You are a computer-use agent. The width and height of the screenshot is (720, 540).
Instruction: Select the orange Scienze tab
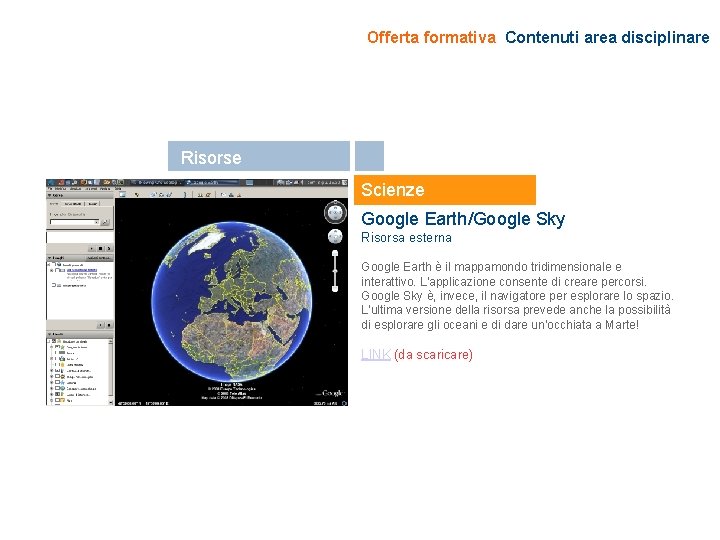click(444, 190)
